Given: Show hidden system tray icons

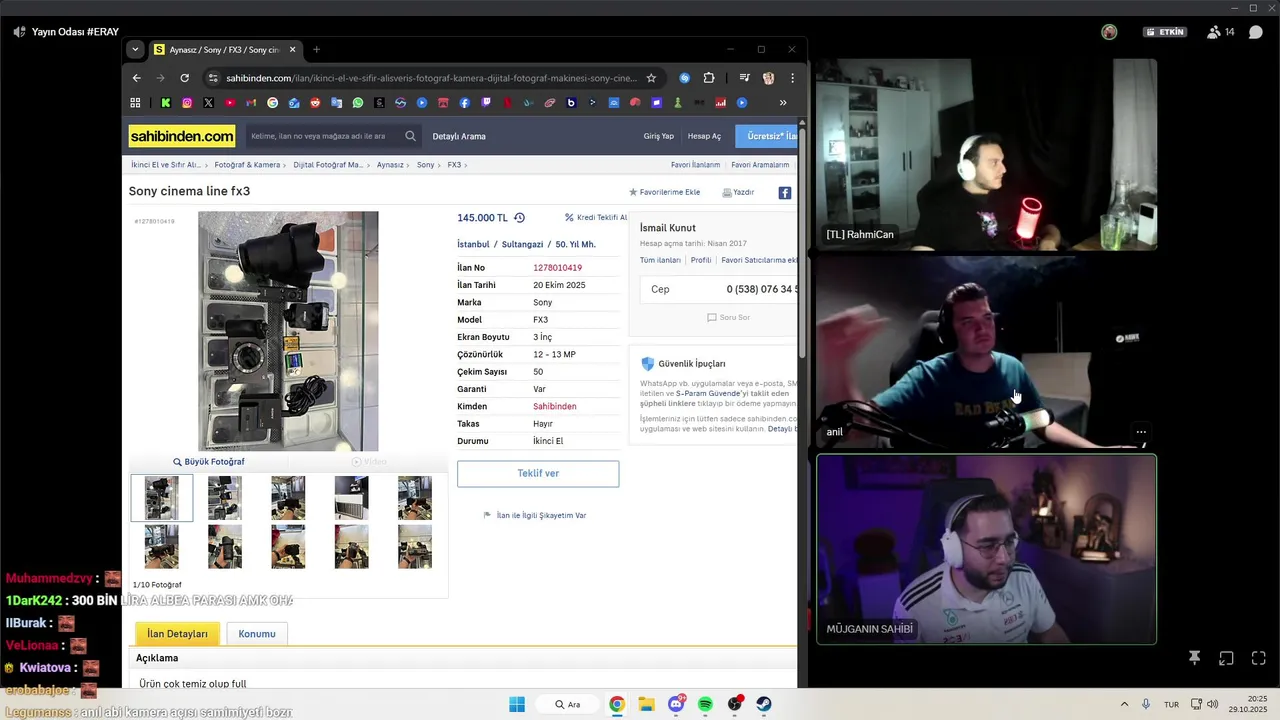Looking at the screenshot, I should coord(1124,704).
